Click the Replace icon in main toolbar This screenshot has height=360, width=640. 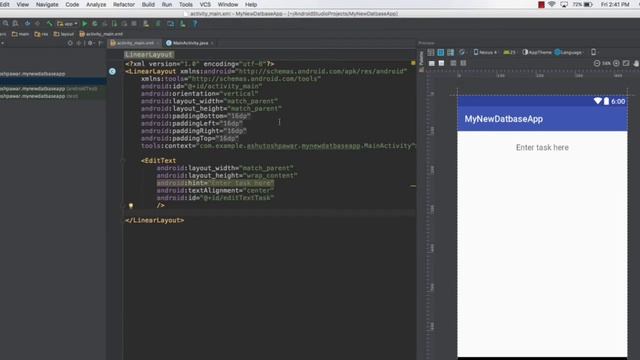coord(16,24)
